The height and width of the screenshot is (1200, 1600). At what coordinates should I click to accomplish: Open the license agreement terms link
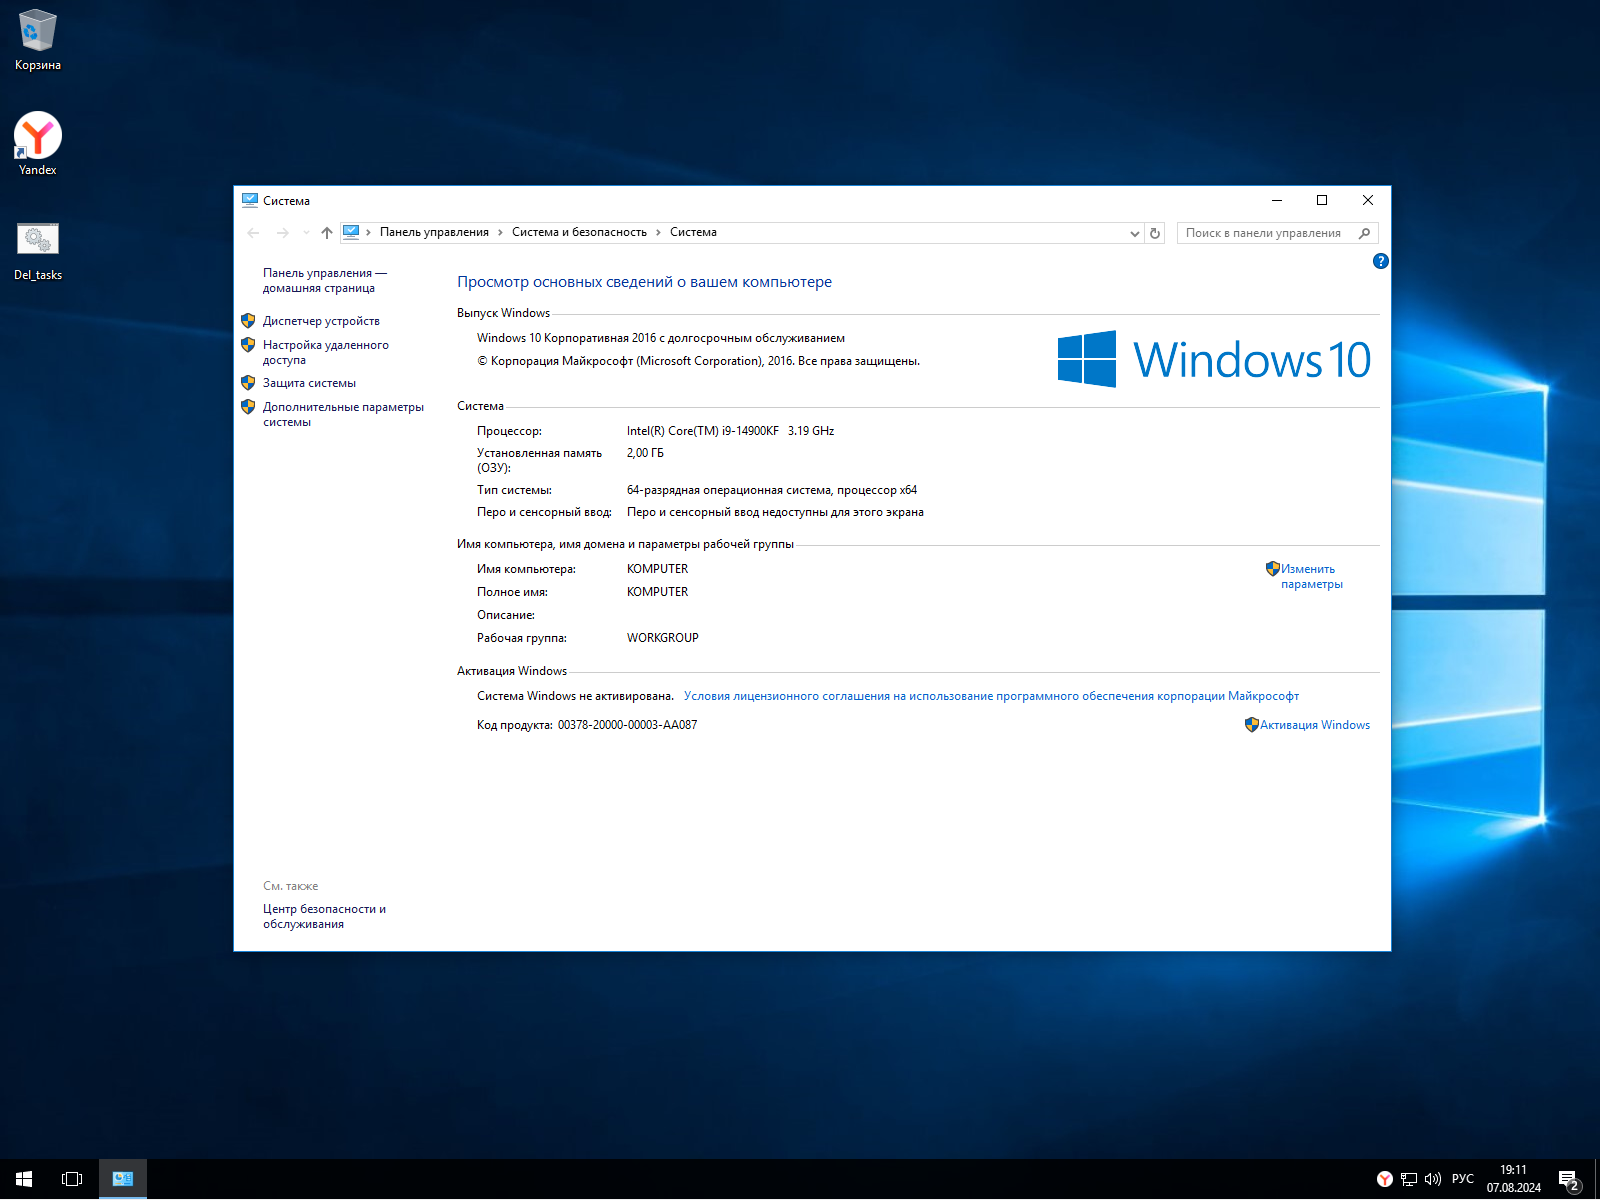[991, 696]
